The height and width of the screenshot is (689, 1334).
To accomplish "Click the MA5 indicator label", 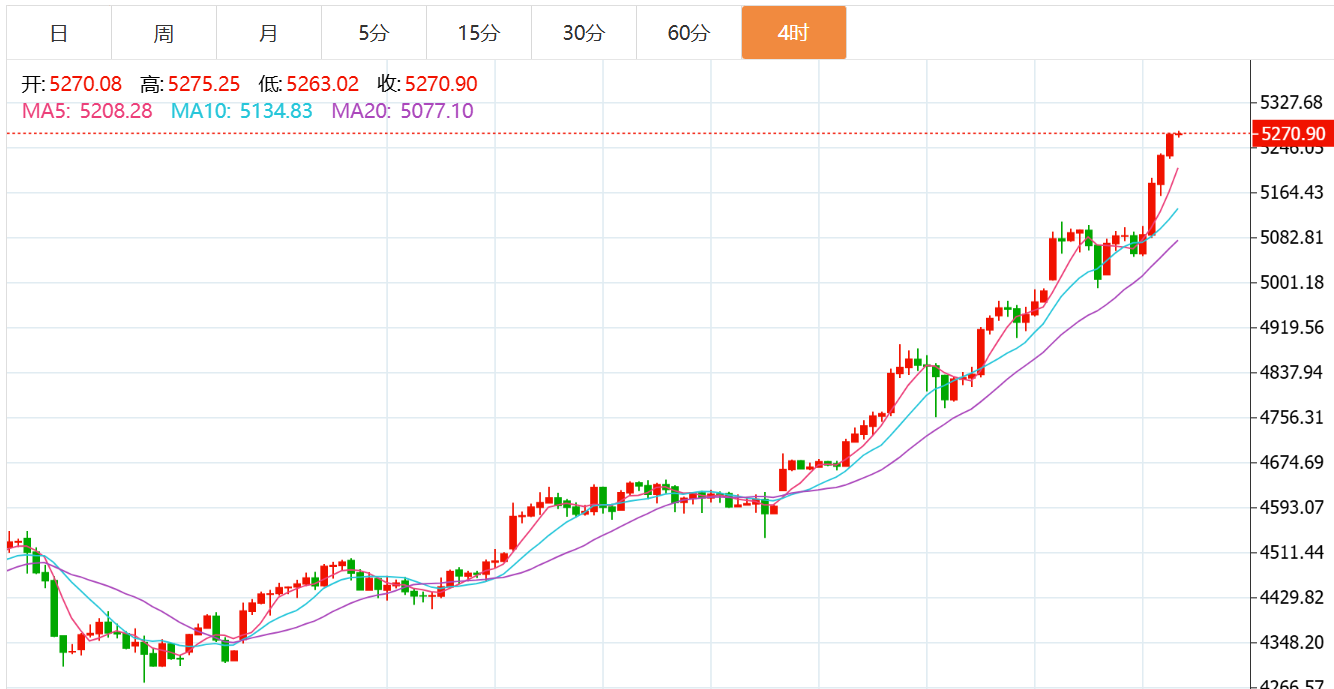I will (x=87, y=111).
